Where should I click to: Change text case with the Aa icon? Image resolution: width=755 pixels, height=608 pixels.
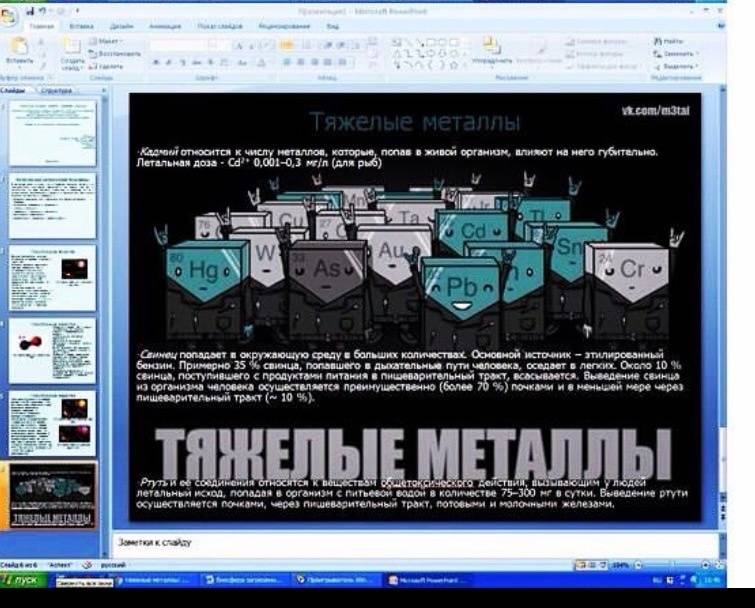click(x=243, y=63)
